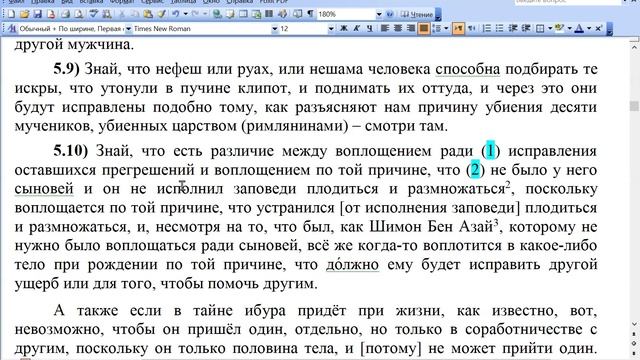Image resolution: width=640 pixels, height=360 pixels.
Task: Toggle justified alignment button
Action: tap(424, 28)
